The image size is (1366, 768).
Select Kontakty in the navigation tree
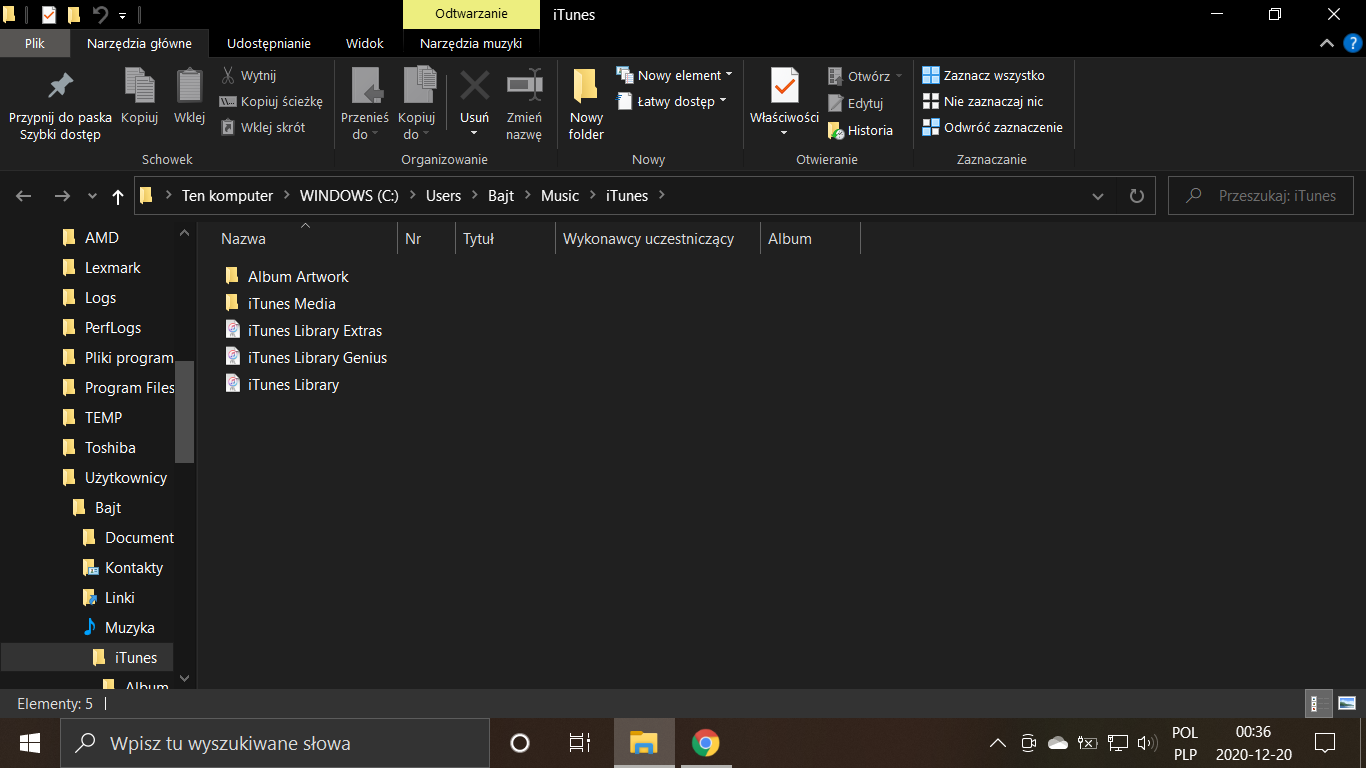coord(122,567)
